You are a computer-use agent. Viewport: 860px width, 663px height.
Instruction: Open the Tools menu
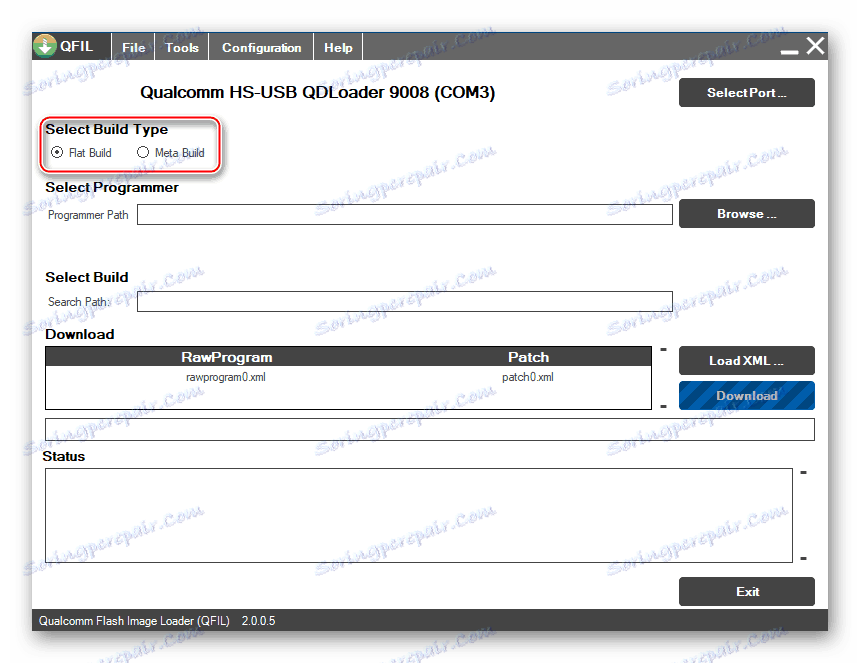[182, 48]
